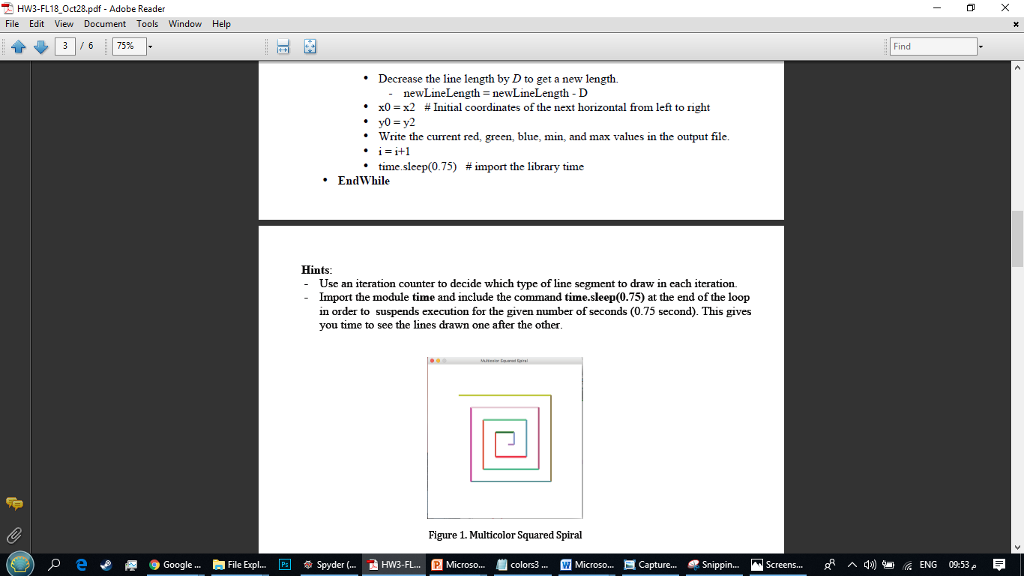The image size is (1024, 576).
Task: Go to the next page with the down arrow
Action: pyautogui.click(x=40, y=46)
